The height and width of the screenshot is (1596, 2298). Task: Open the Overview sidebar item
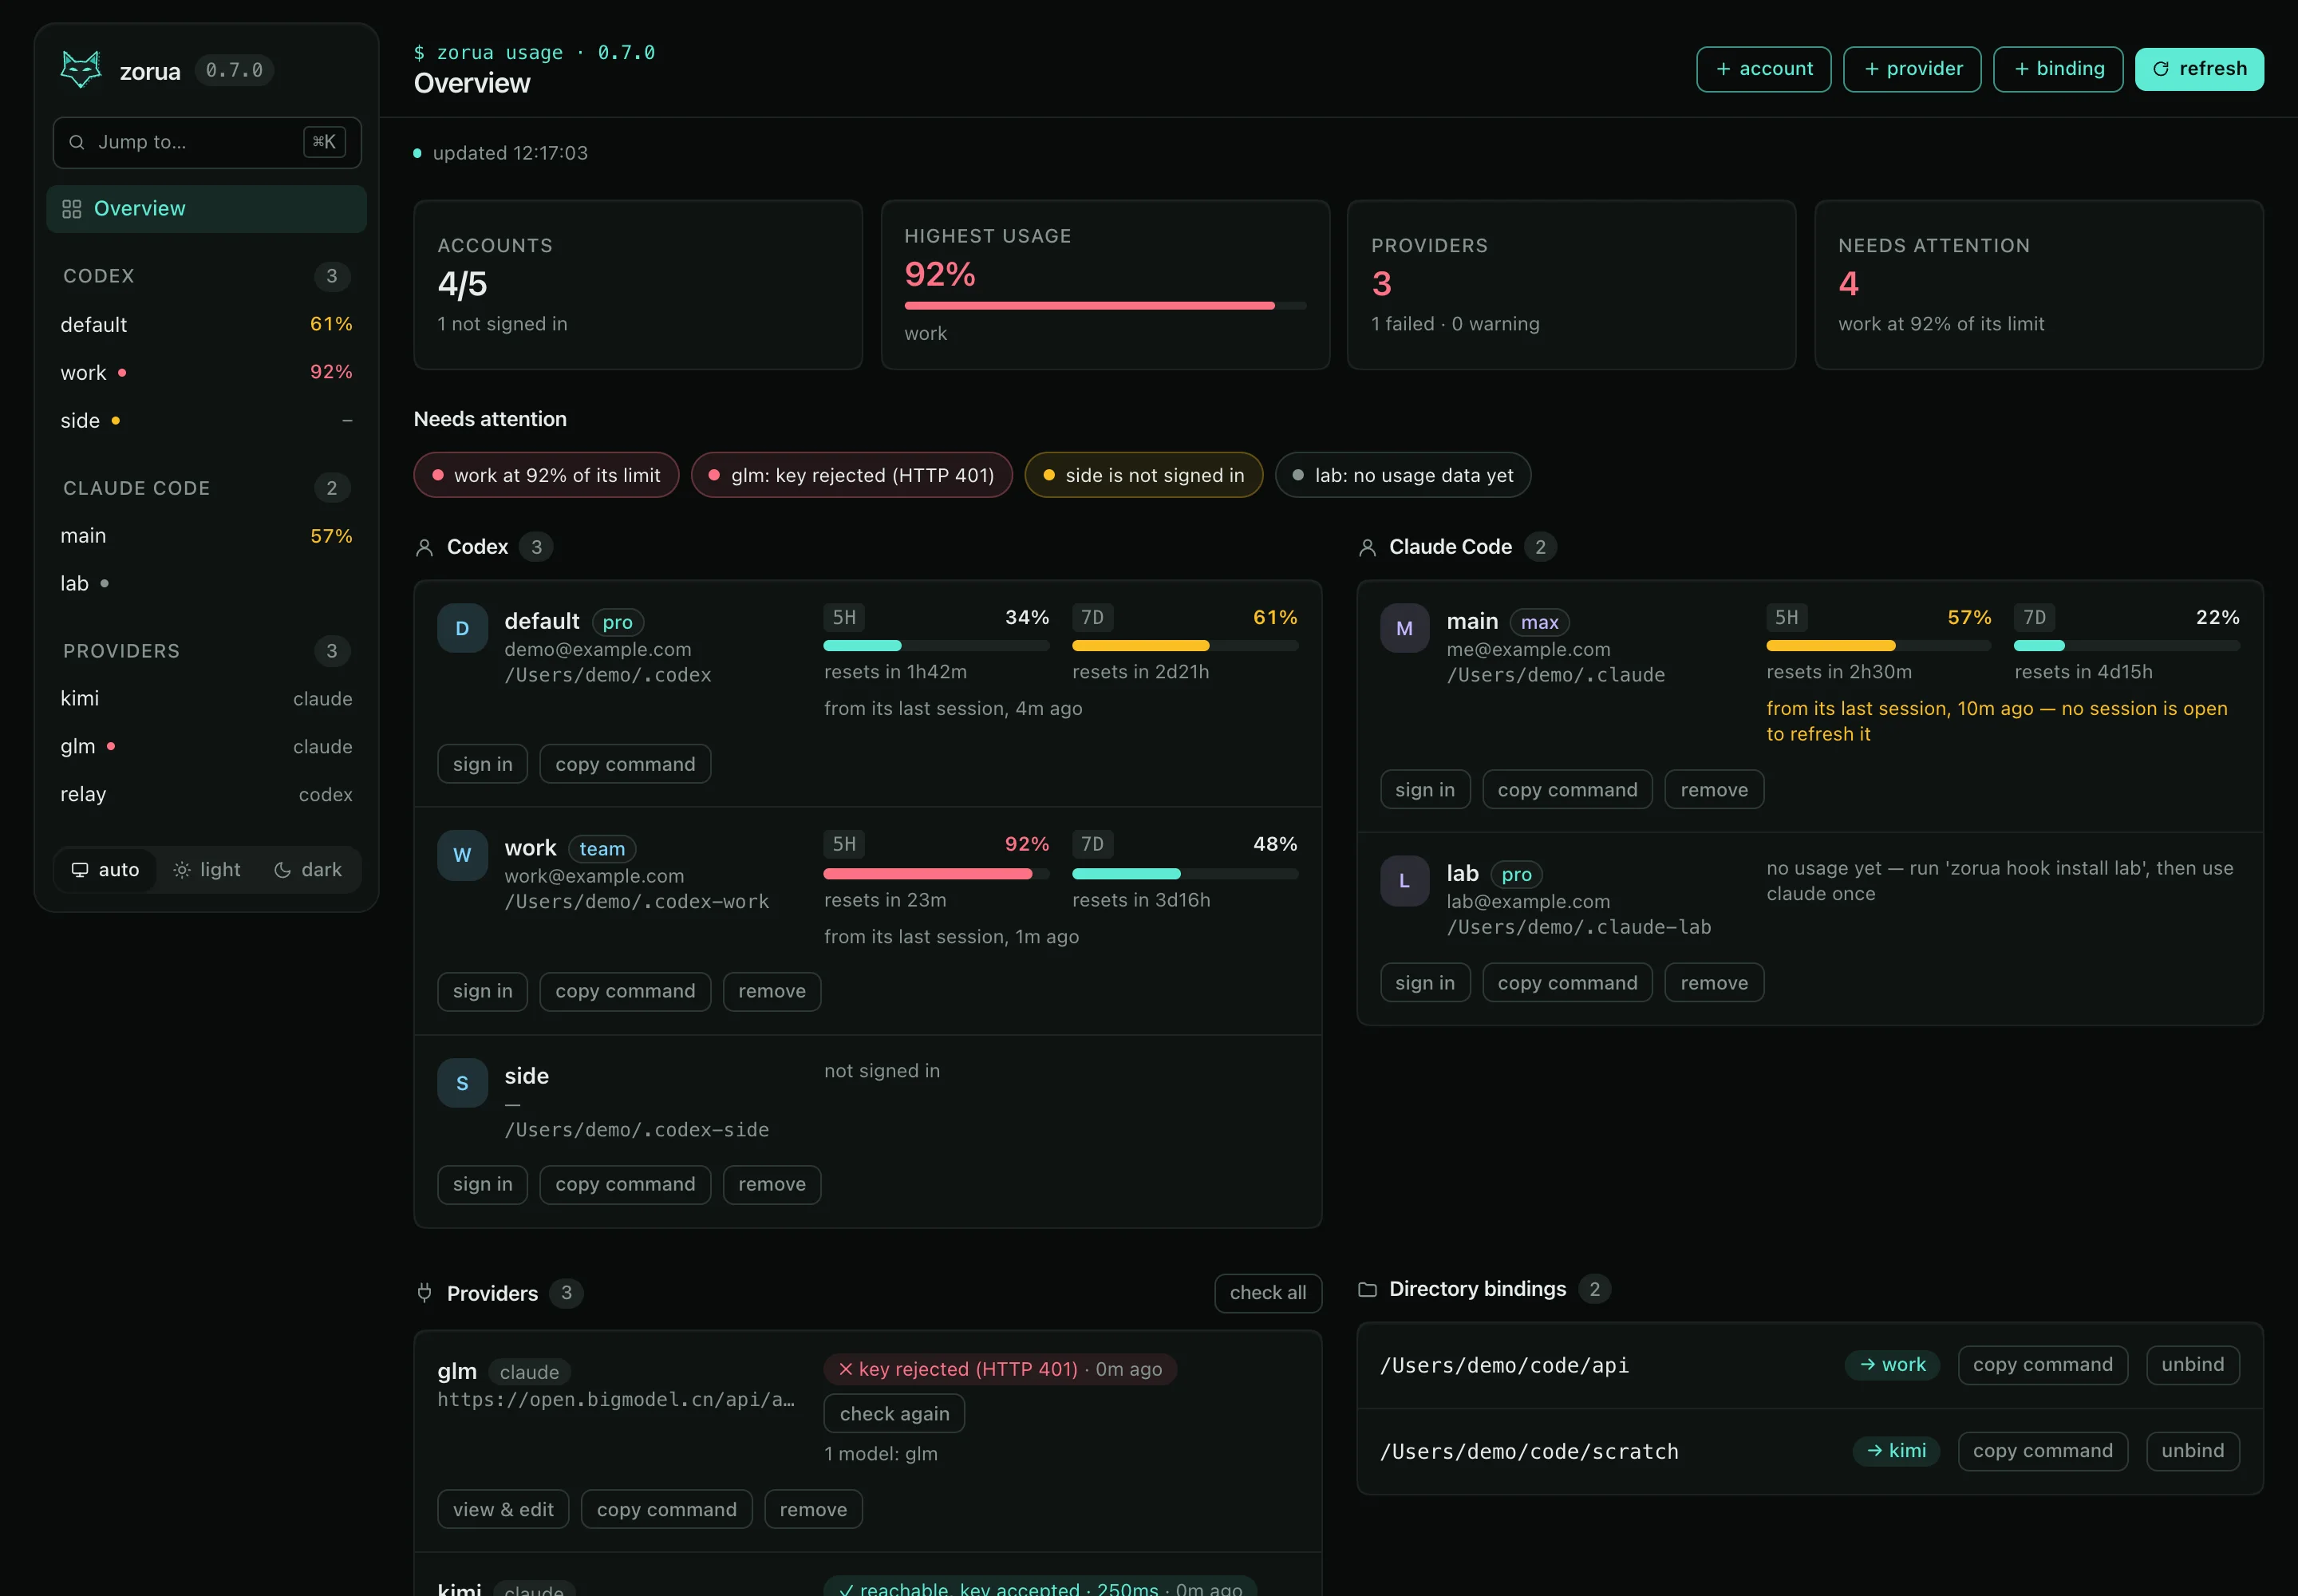coord(206,209)
